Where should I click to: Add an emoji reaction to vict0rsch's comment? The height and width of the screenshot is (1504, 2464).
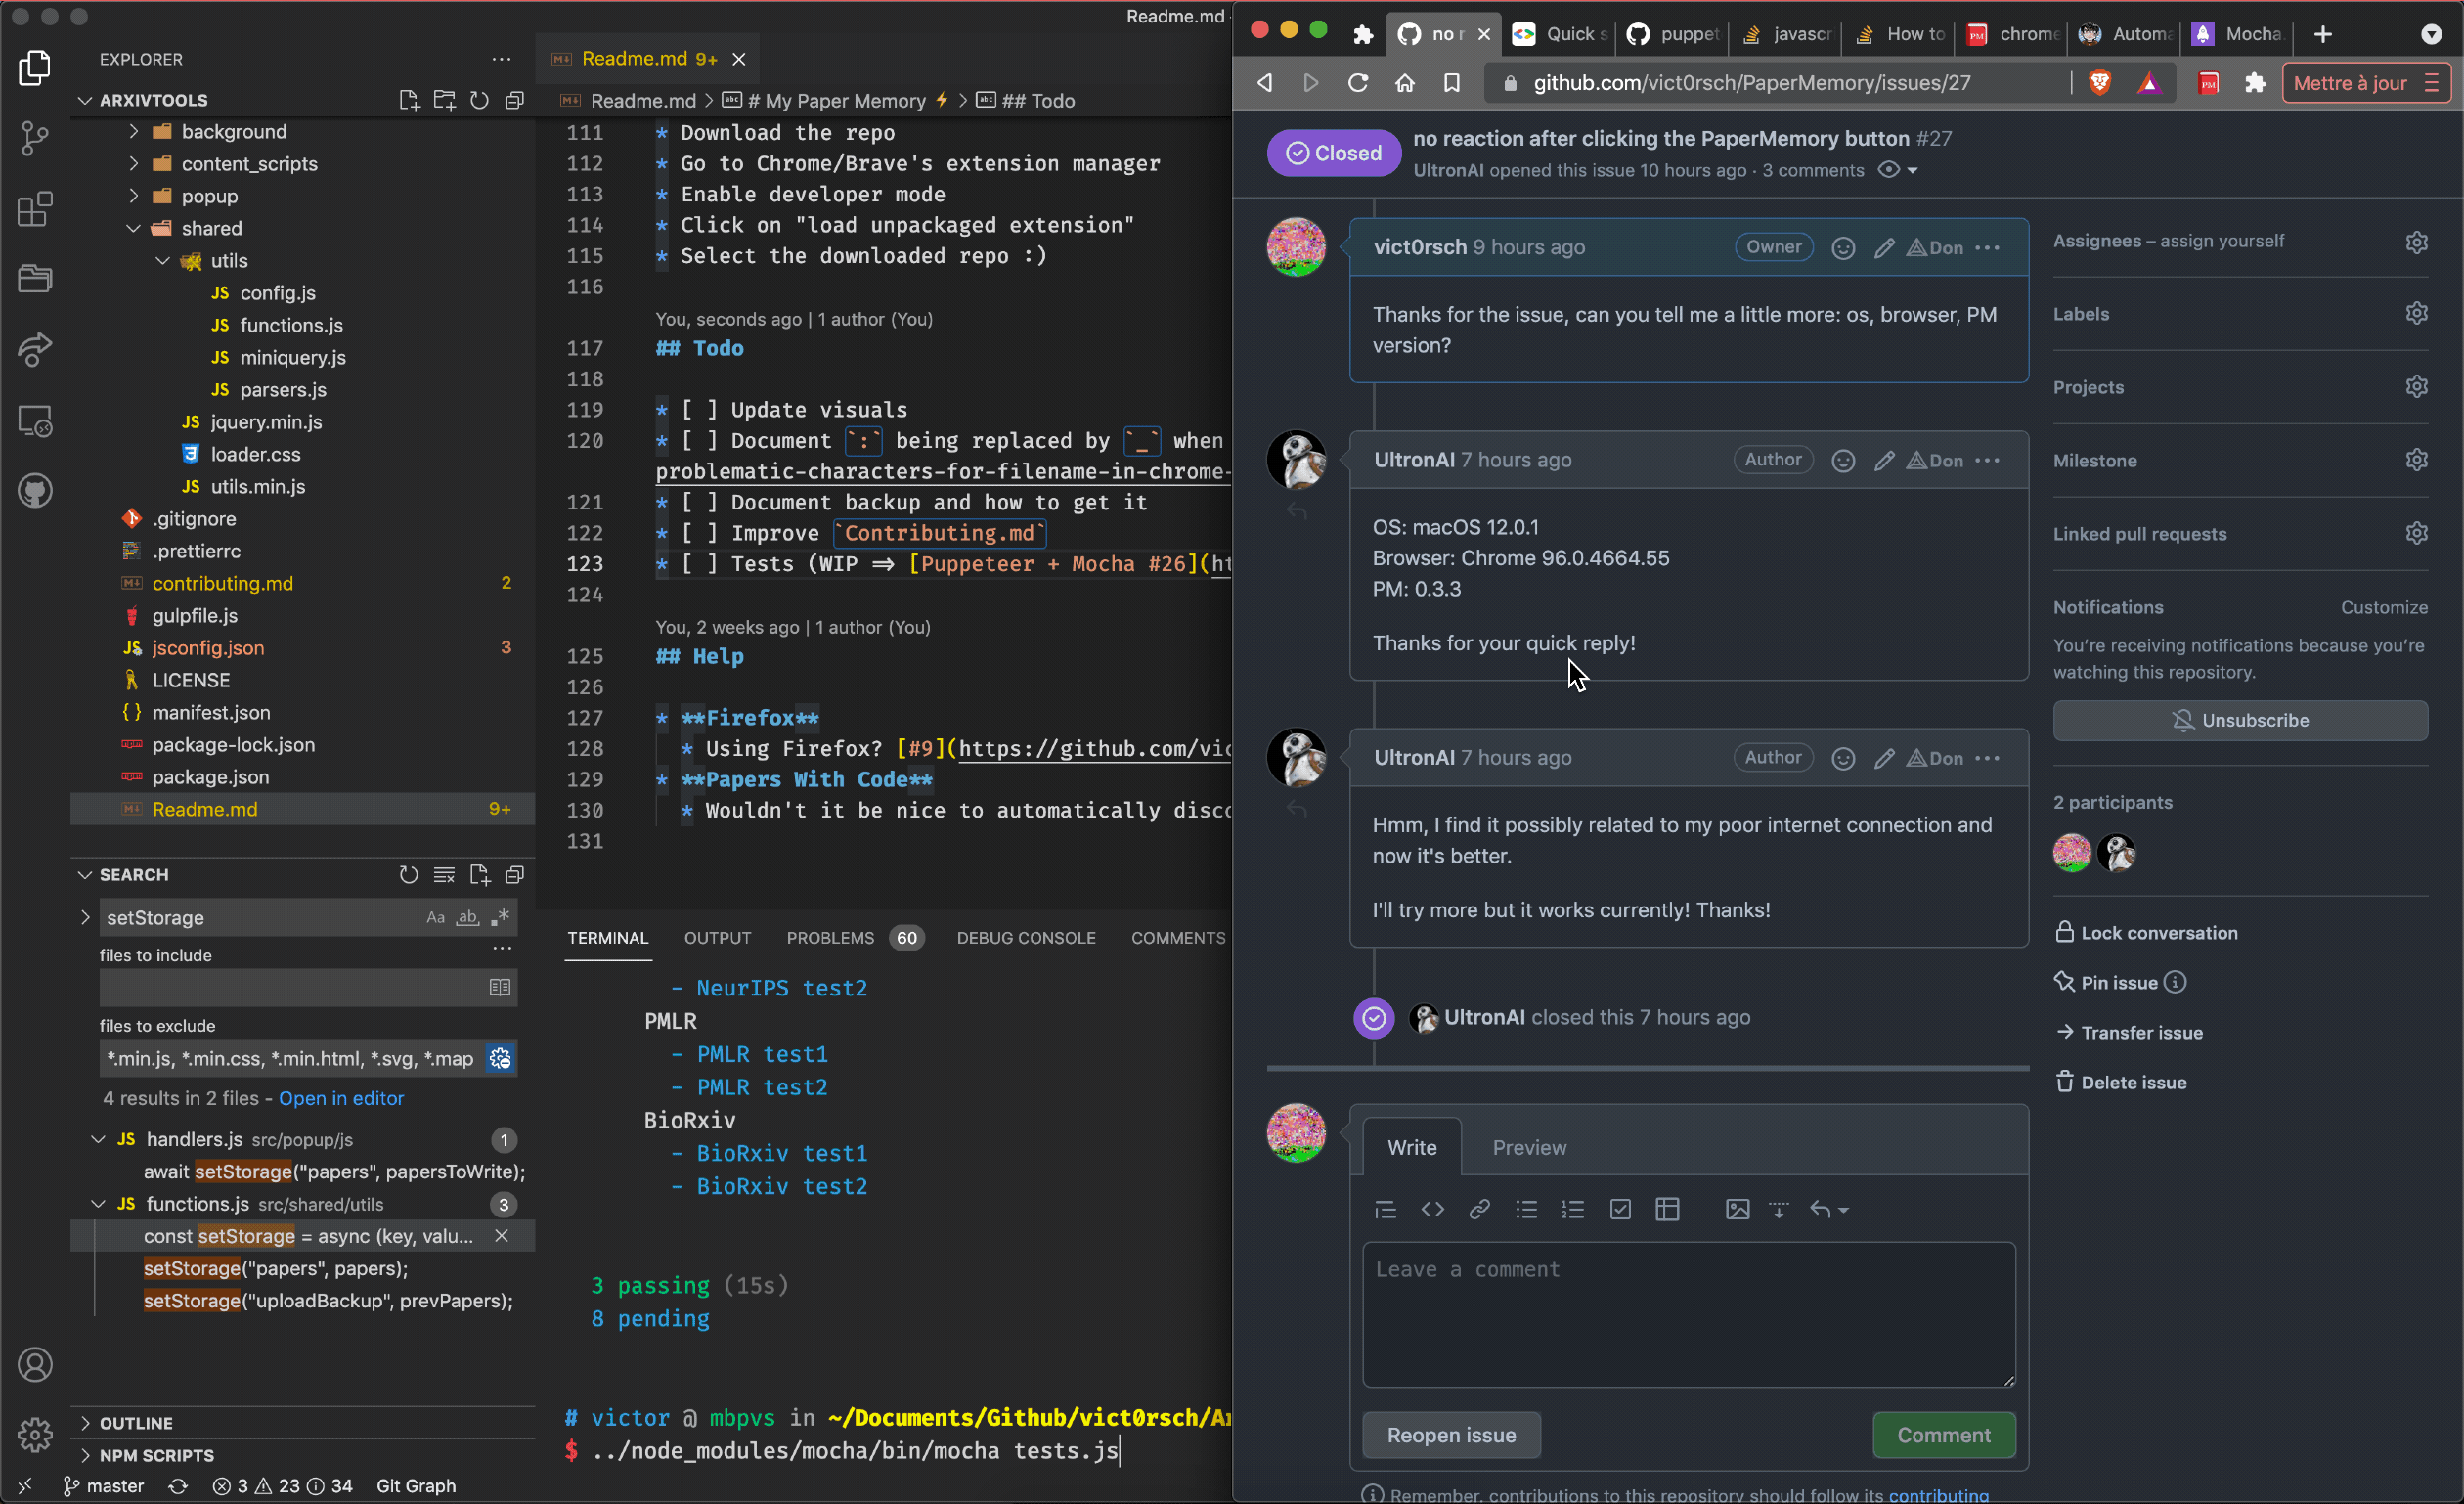click(1843, 248)
